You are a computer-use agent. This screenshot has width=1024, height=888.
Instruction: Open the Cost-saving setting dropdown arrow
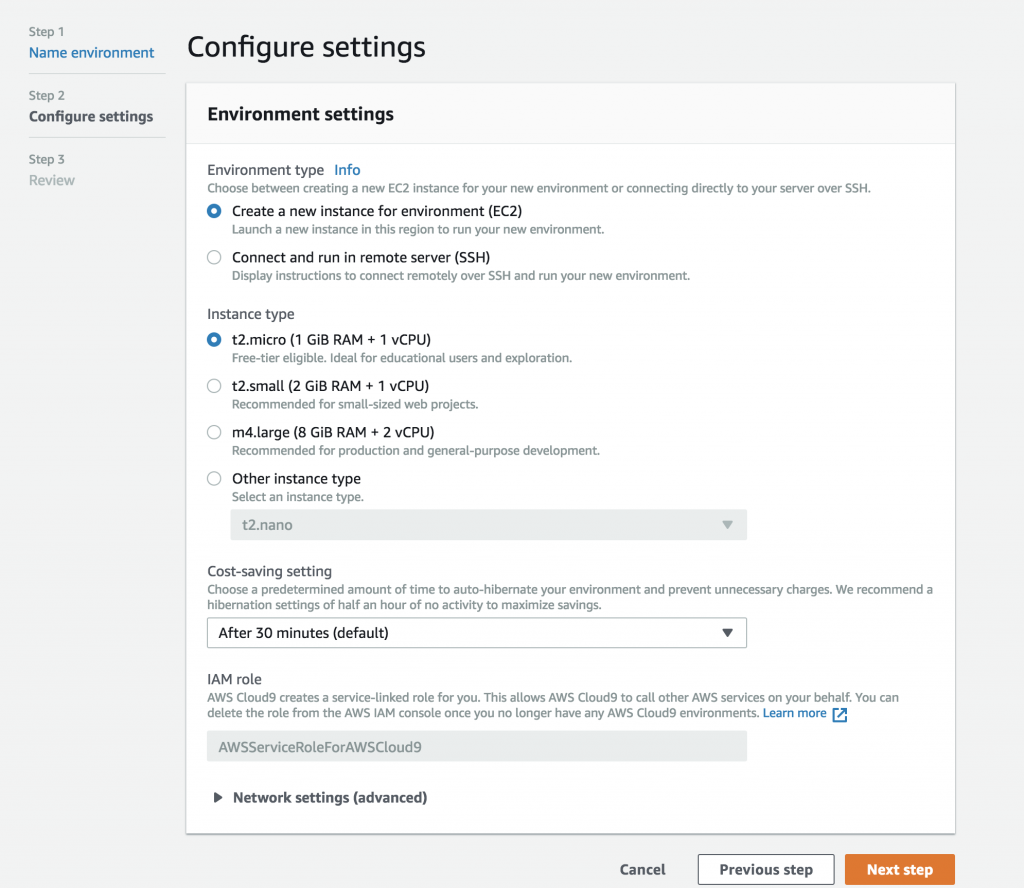tap(728, 633)
